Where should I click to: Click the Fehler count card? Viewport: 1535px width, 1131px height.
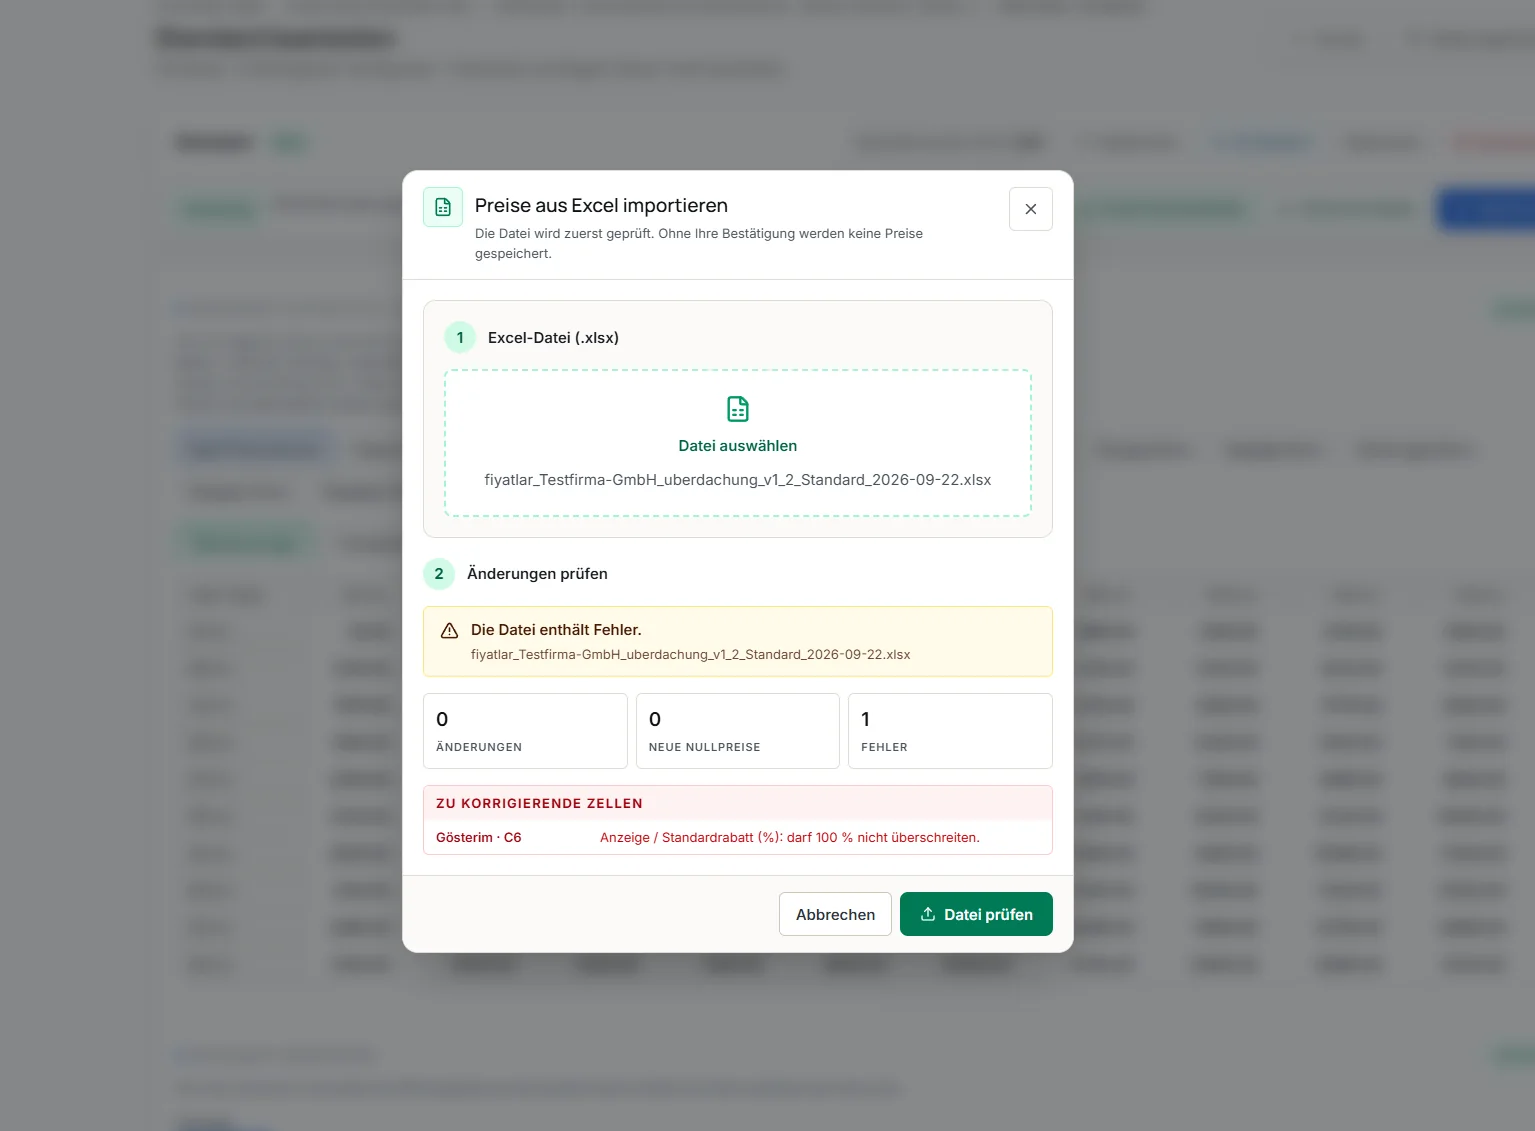950,731
